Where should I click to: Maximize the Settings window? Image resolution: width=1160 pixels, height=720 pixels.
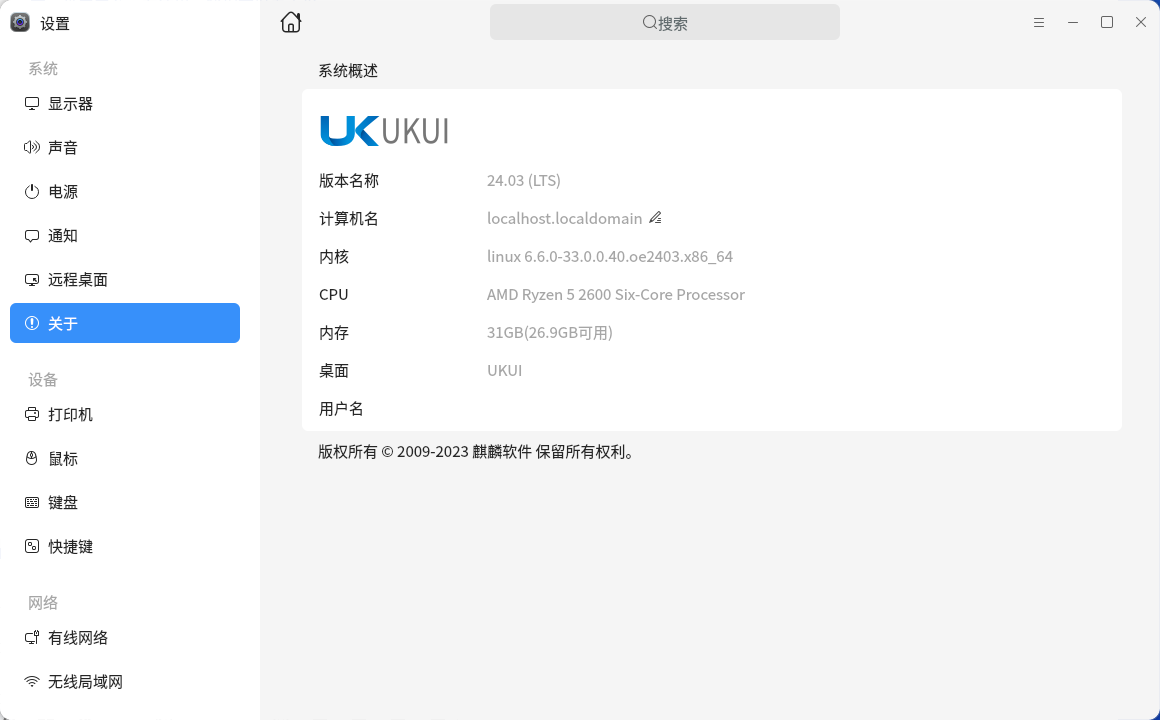[x=1107, y=22]
